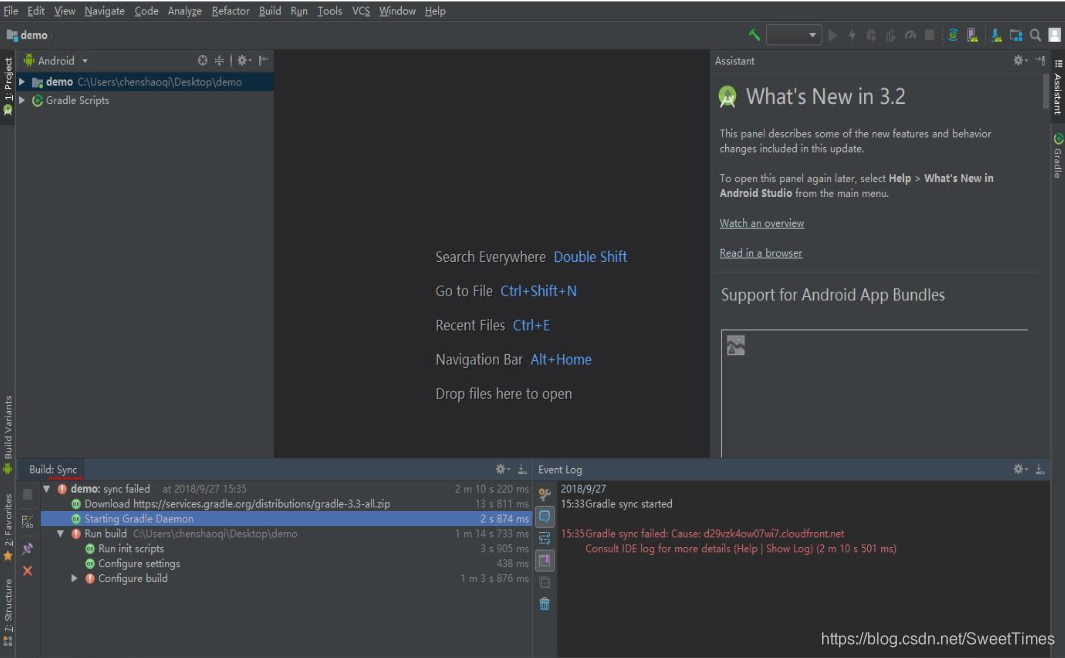Screen dimensions: 1065x658
Task: Click the Profile app gauge icon
Action: pos(910,35)
